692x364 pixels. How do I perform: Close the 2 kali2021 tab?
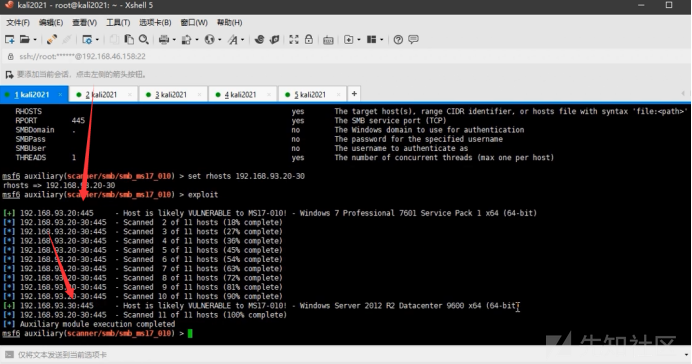click(130, 94)
